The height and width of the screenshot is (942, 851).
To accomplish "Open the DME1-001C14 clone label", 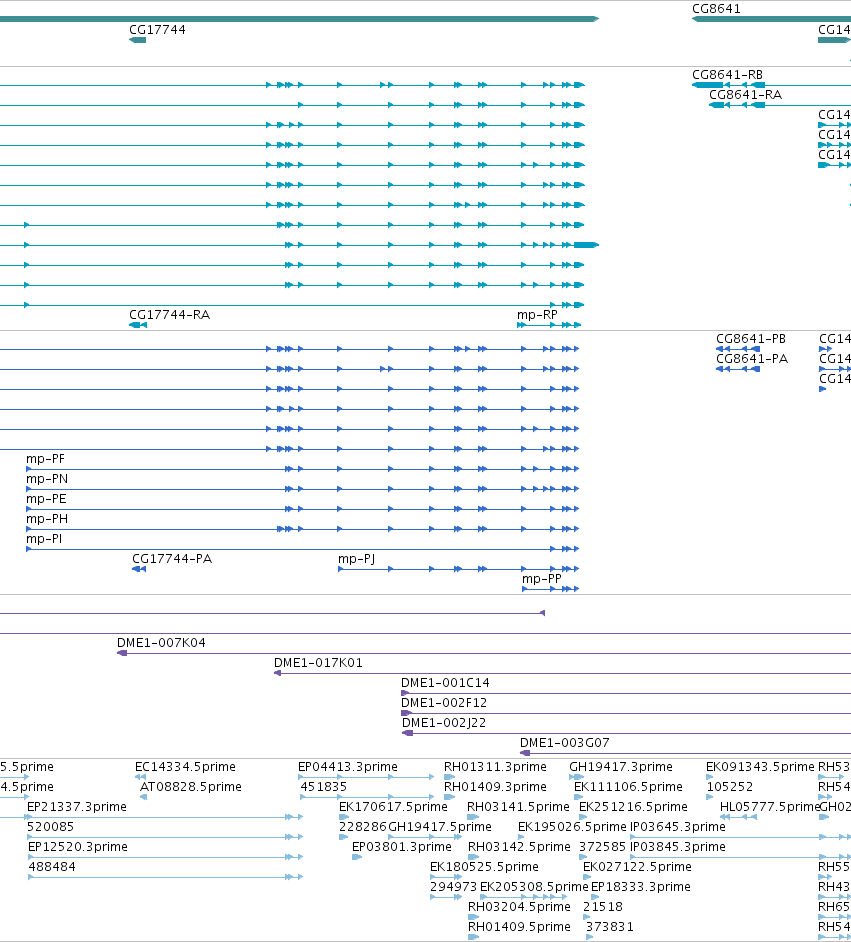I will [x=445, y=683].
